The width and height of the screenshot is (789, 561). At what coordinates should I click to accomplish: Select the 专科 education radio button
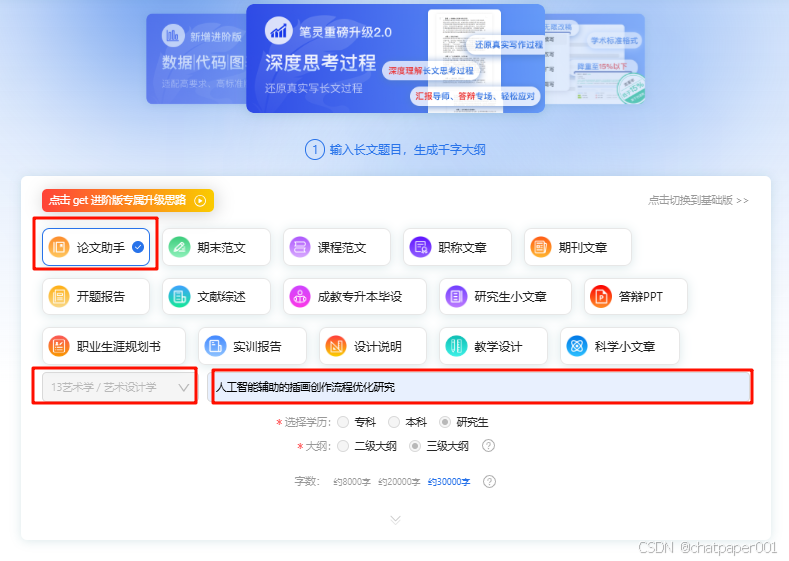343,422
